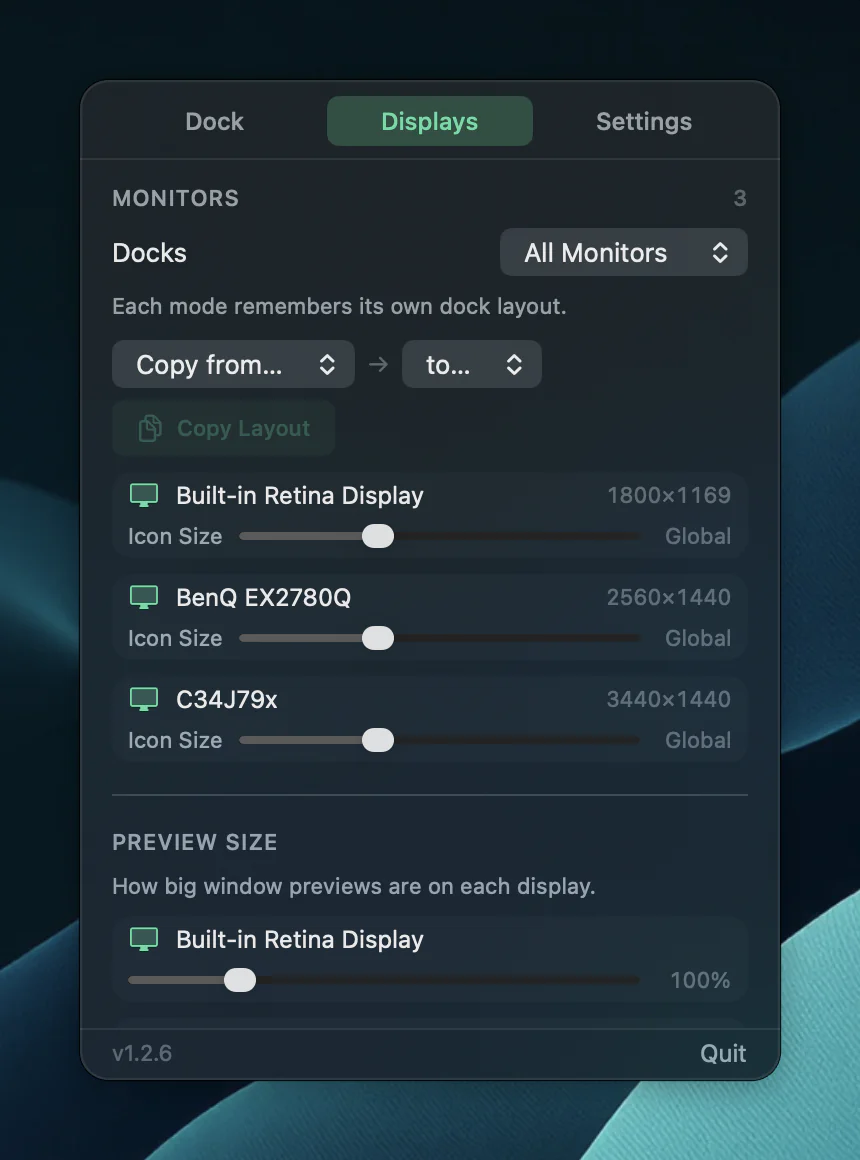The image size is (860, 1160).
Task: Click the monitors count 3
Action: pos(739,198)
